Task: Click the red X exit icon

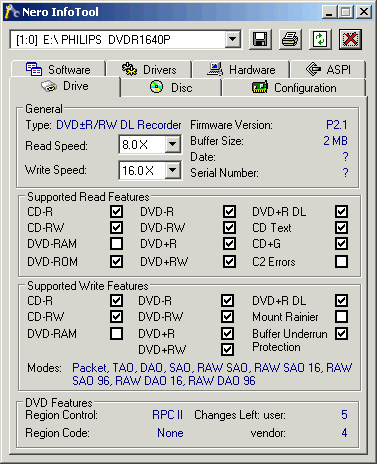Action: tap(350, 39)
